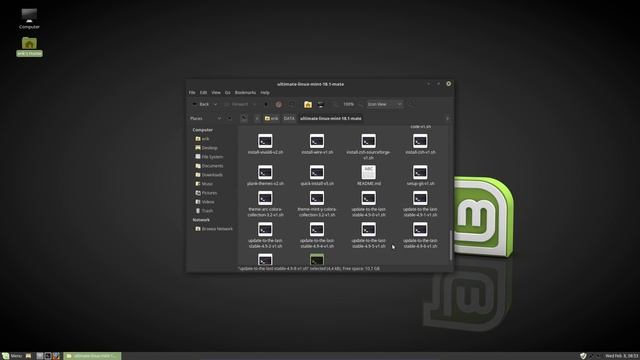This screenshot has width=640, height=360.
Task: Open Videos in the Places sidebar
Action: click(205, 202)
